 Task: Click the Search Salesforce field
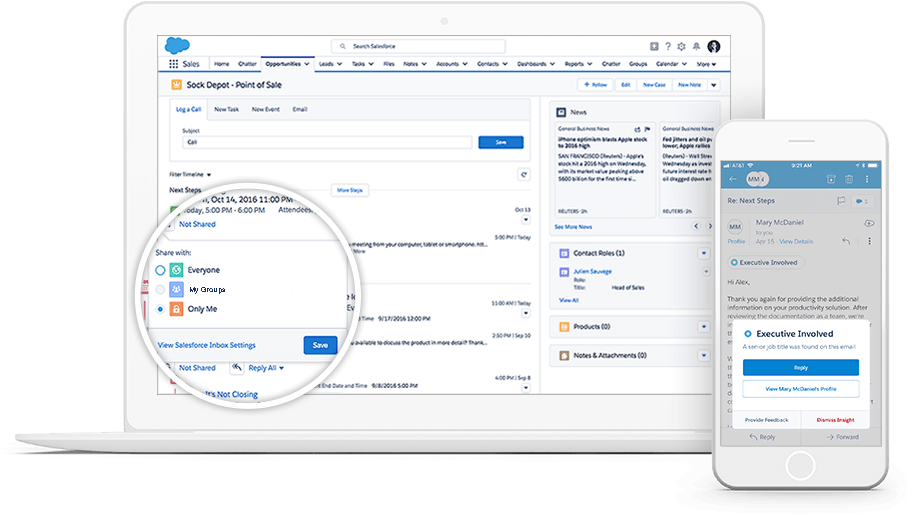418,46
